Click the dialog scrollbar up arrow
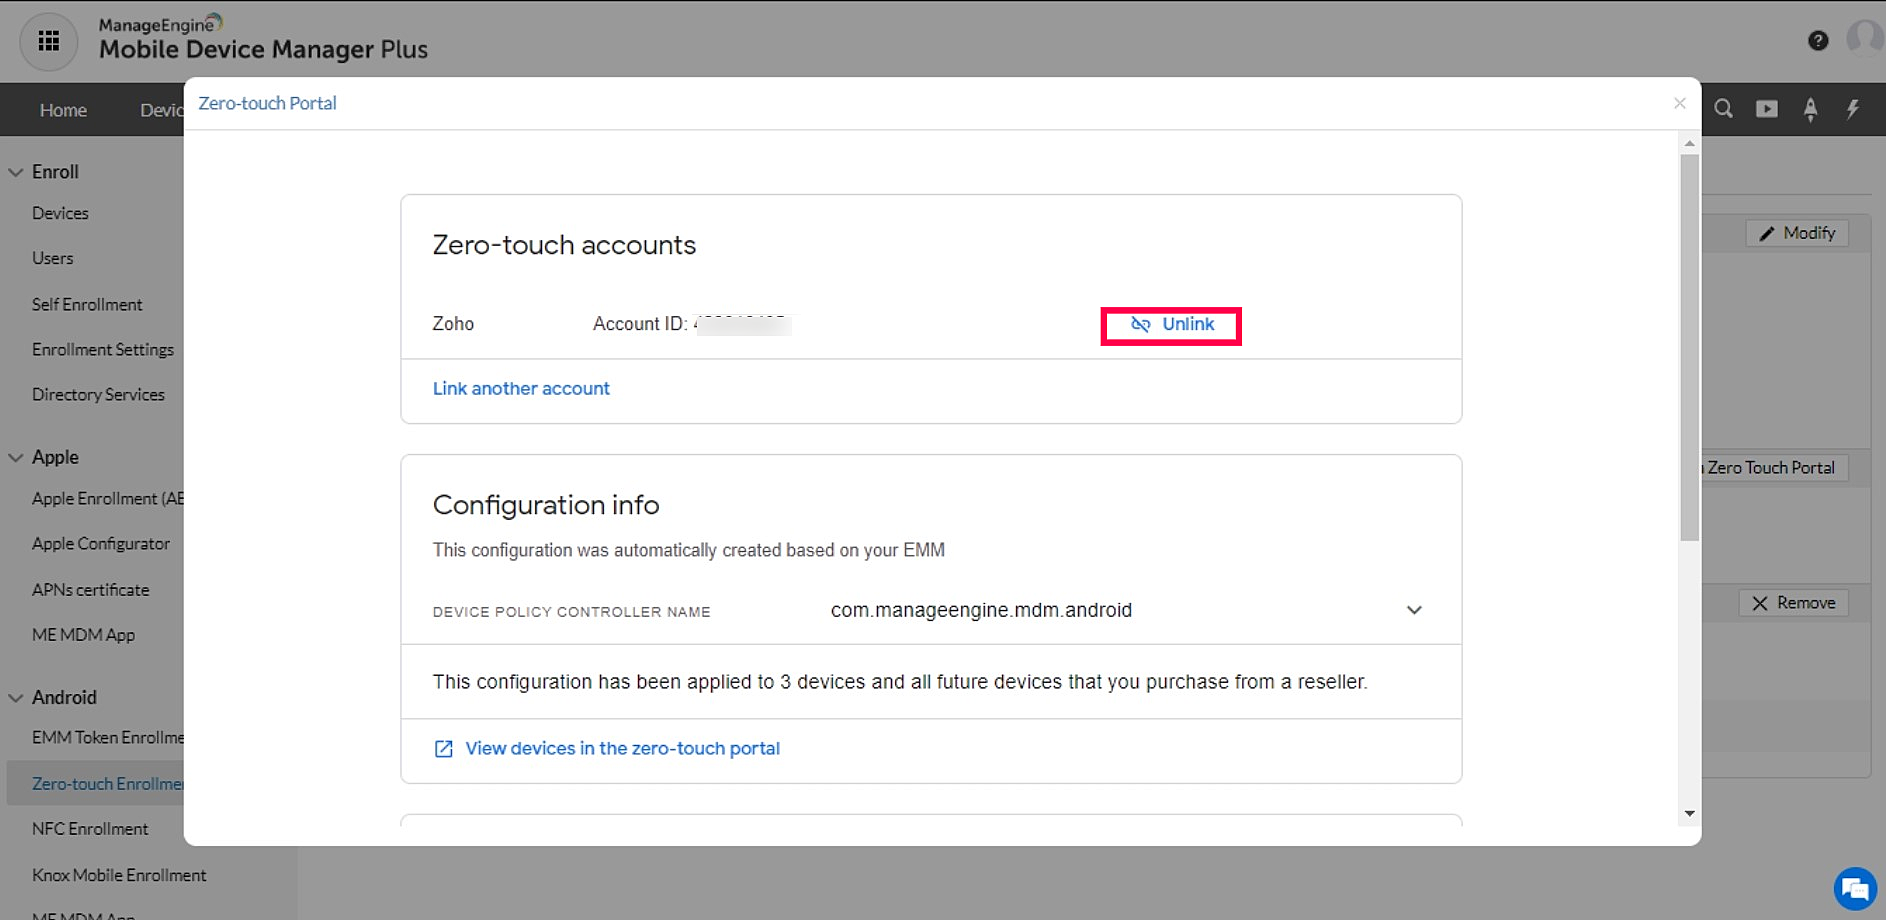Viewport: 1886px width, 920px height. (1690, 144)
